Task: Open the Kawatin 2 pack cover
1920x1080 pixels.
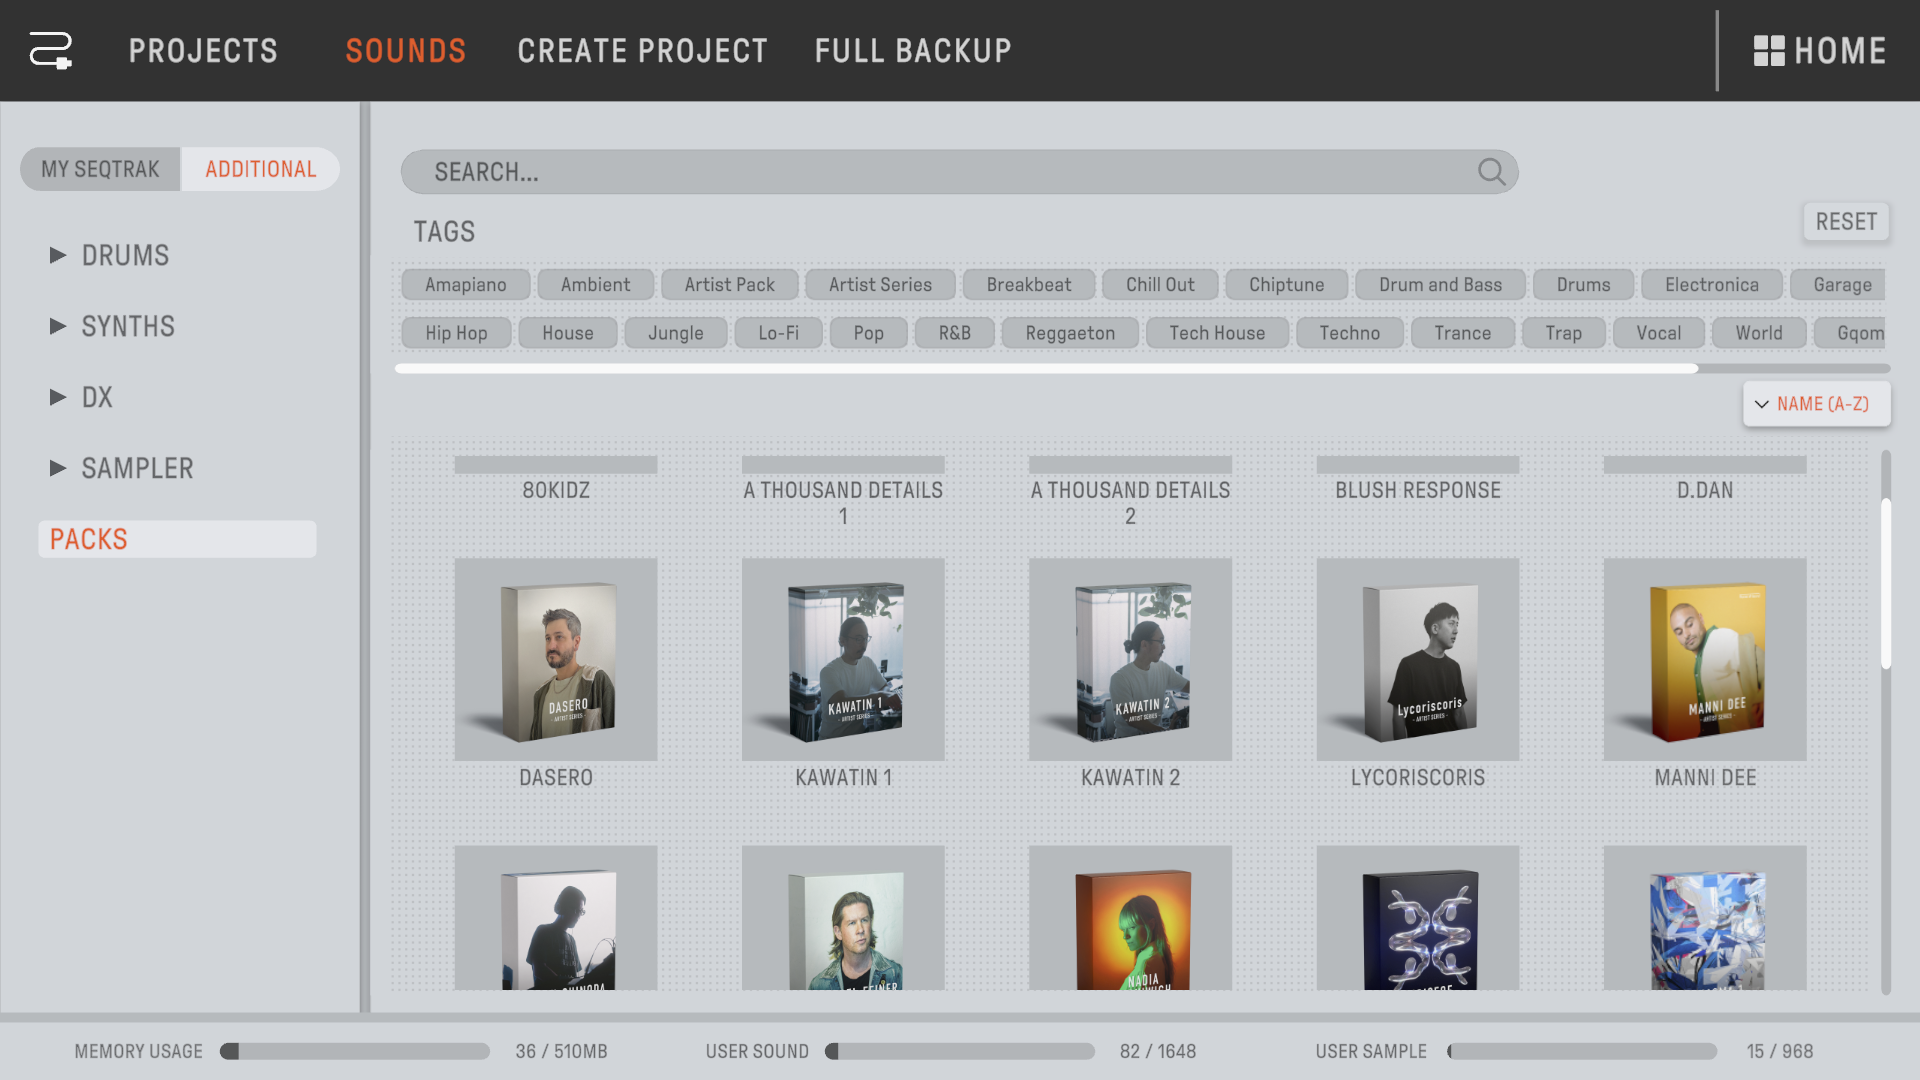Action: (x=1130, y=660)
